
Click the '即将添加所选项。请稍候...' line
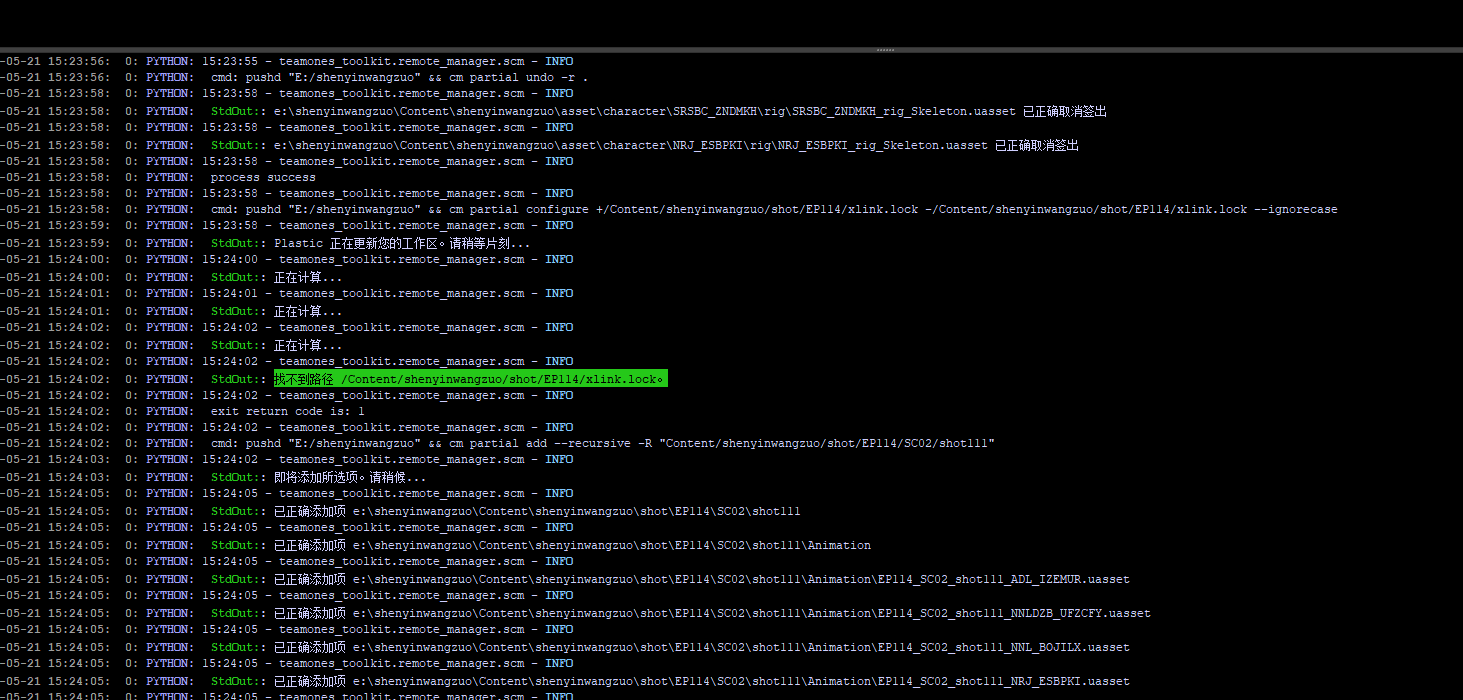tap(350, 477)
